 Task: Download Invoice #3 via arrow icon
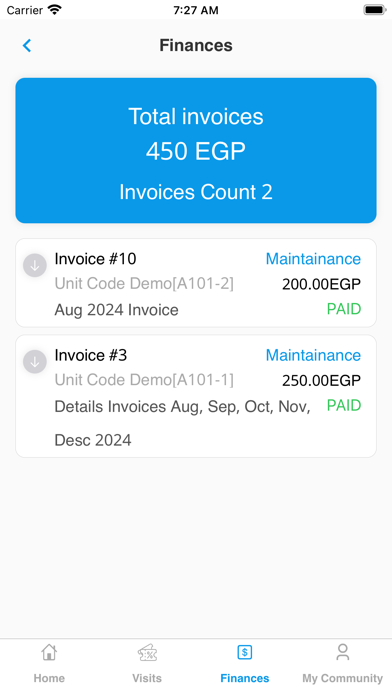tap(35, 362)
